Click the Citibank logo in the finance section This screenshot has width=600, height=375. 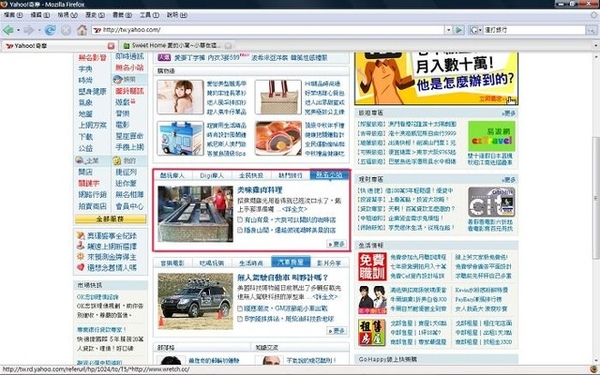[492, 202]
